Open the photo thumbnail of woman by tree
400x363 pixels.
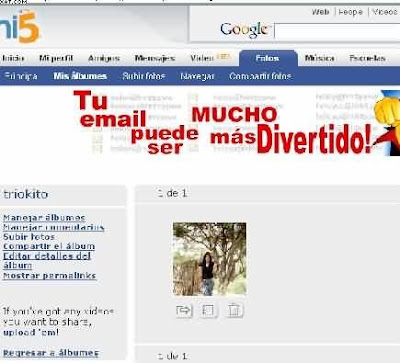[x=209, y=259]
